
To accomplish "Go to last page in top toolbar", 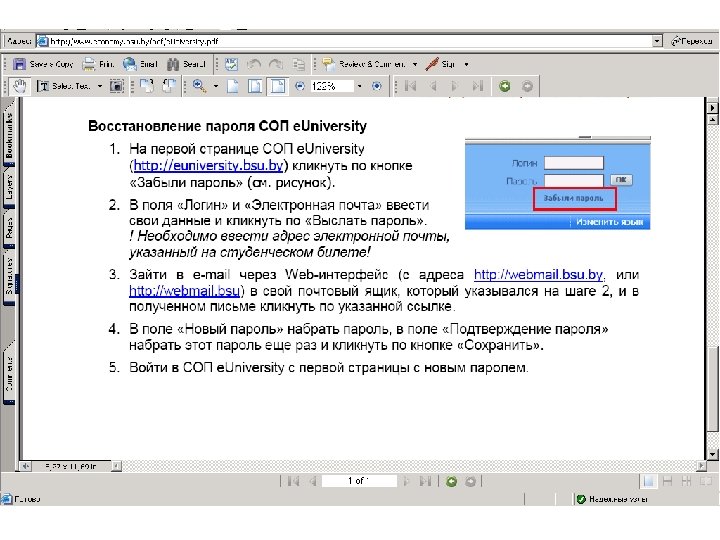I will coord(478,86).
